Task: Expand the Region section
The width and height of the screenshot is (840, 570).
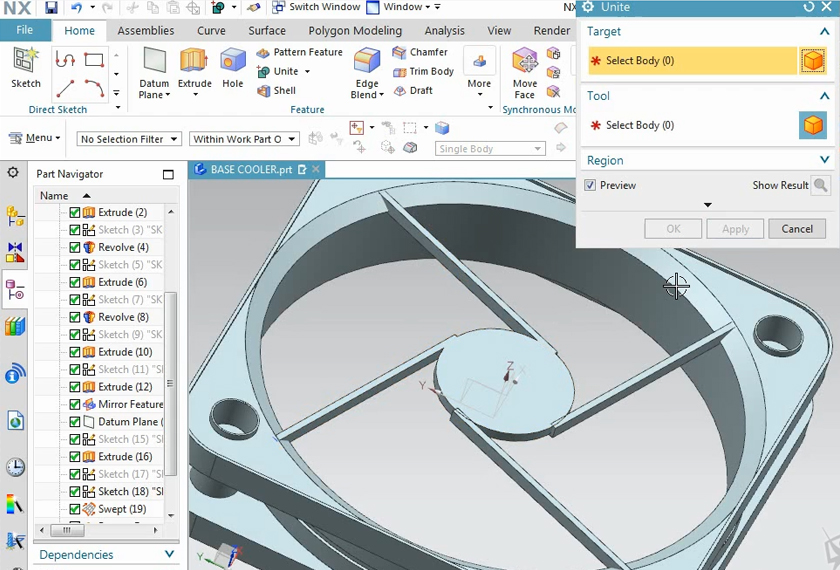Action: 824,160
